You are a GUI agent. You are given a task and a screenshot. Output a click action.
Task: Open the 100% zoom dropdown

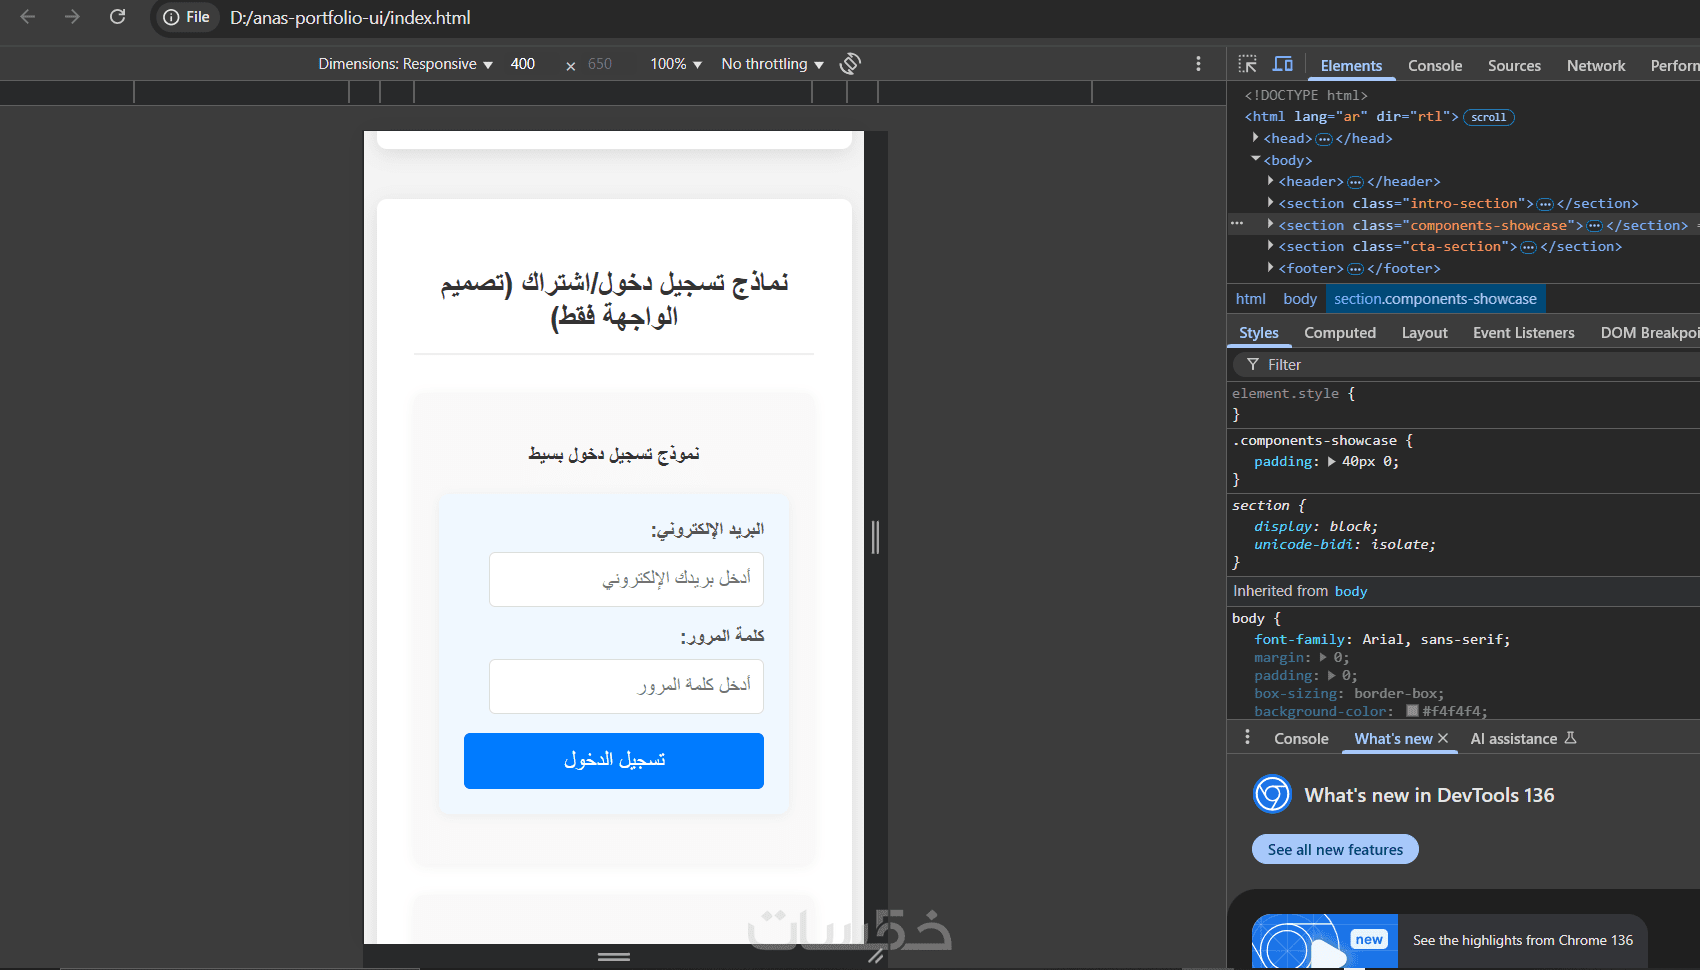click(x=676, y=64)
